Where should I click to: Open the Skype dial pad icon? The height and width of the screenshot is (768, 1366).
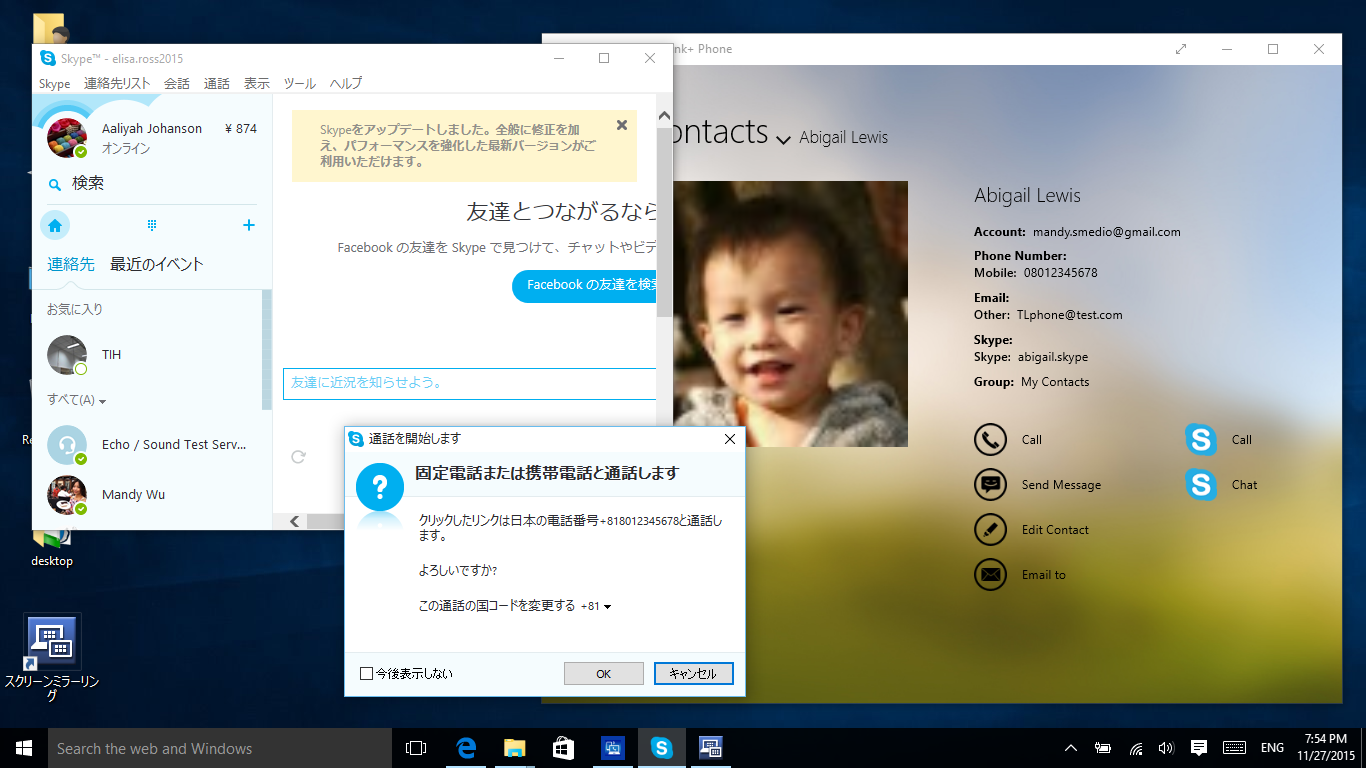[x=152, y=226]
